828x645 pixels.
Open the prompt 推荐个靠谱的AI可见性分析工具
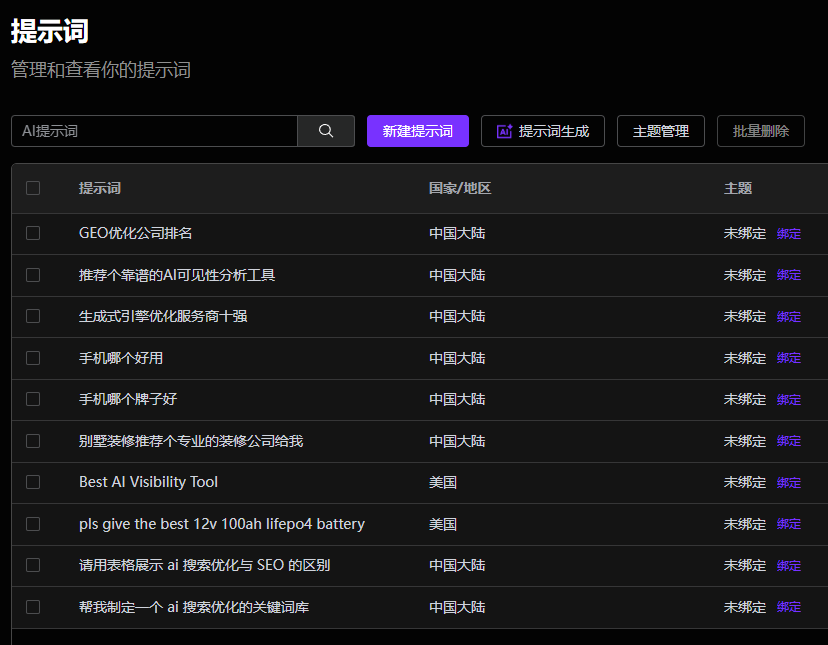point(177,275)
